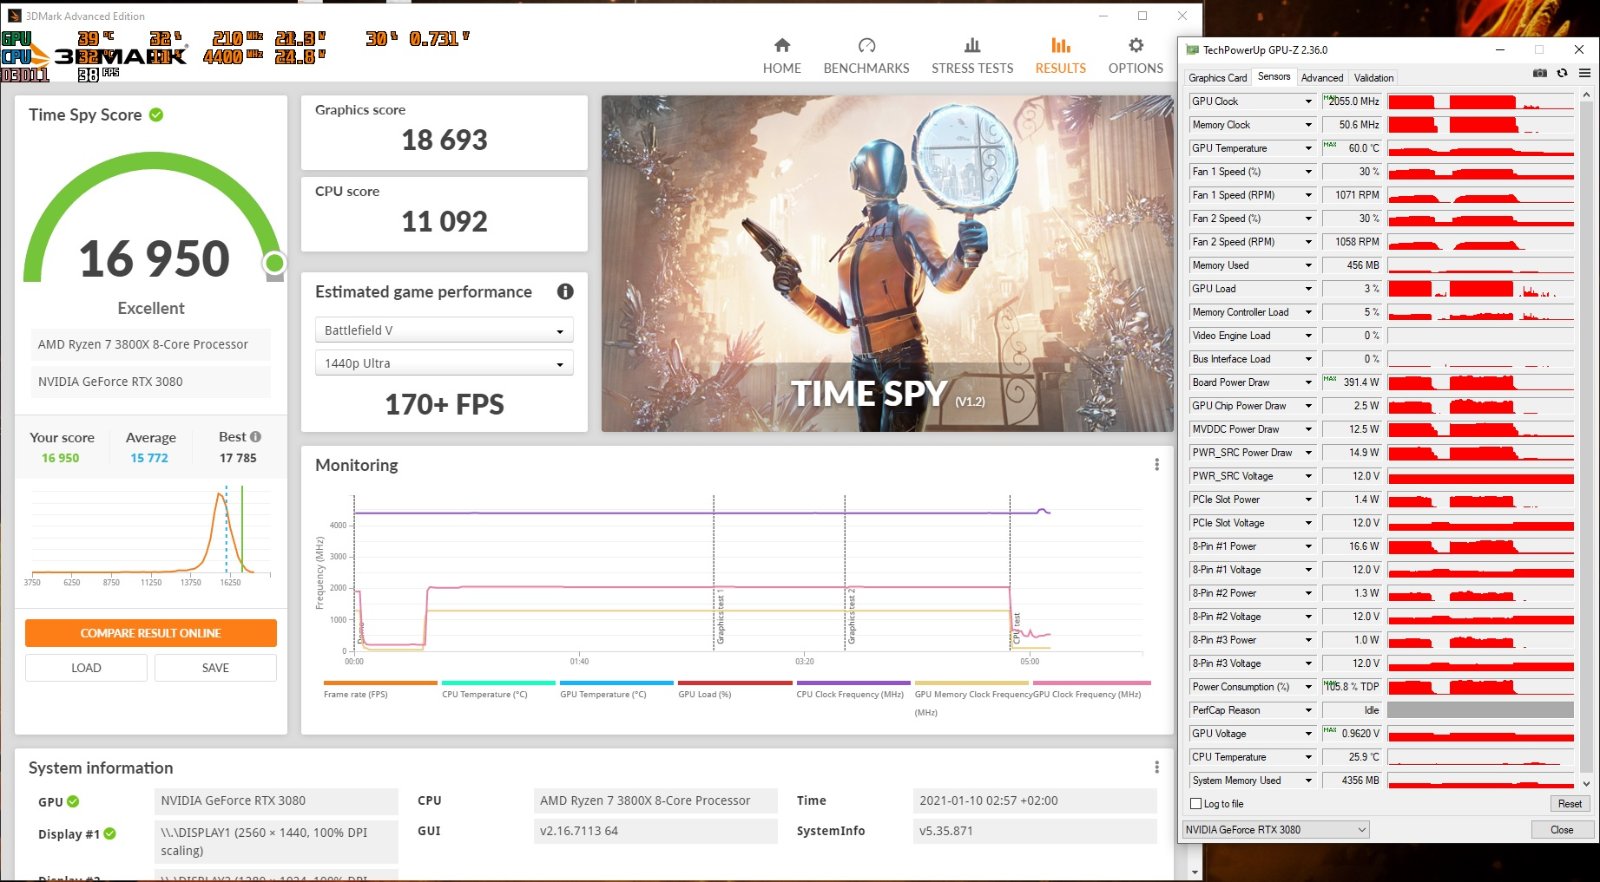Open the GPU-Z hamburger menu icon
Image resolution: width=1600 pixels, height=882 pixels.
pos(1585,73)
